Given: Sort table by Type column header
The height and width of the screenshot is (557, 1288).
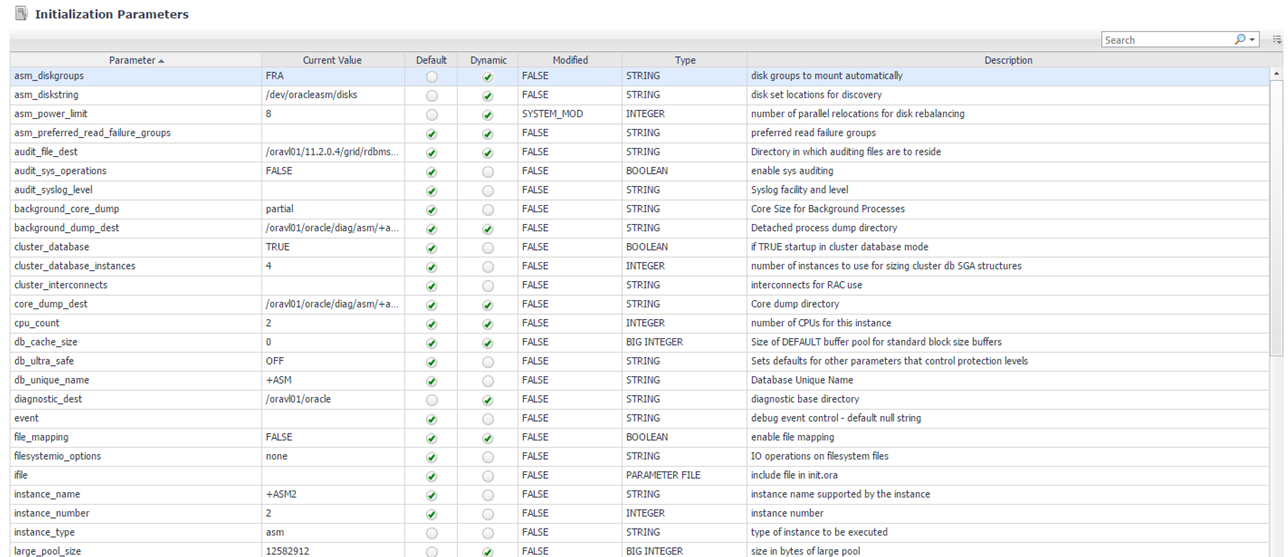Looking at the screenshot, I should pyautogui.click(x=684, y=60).
